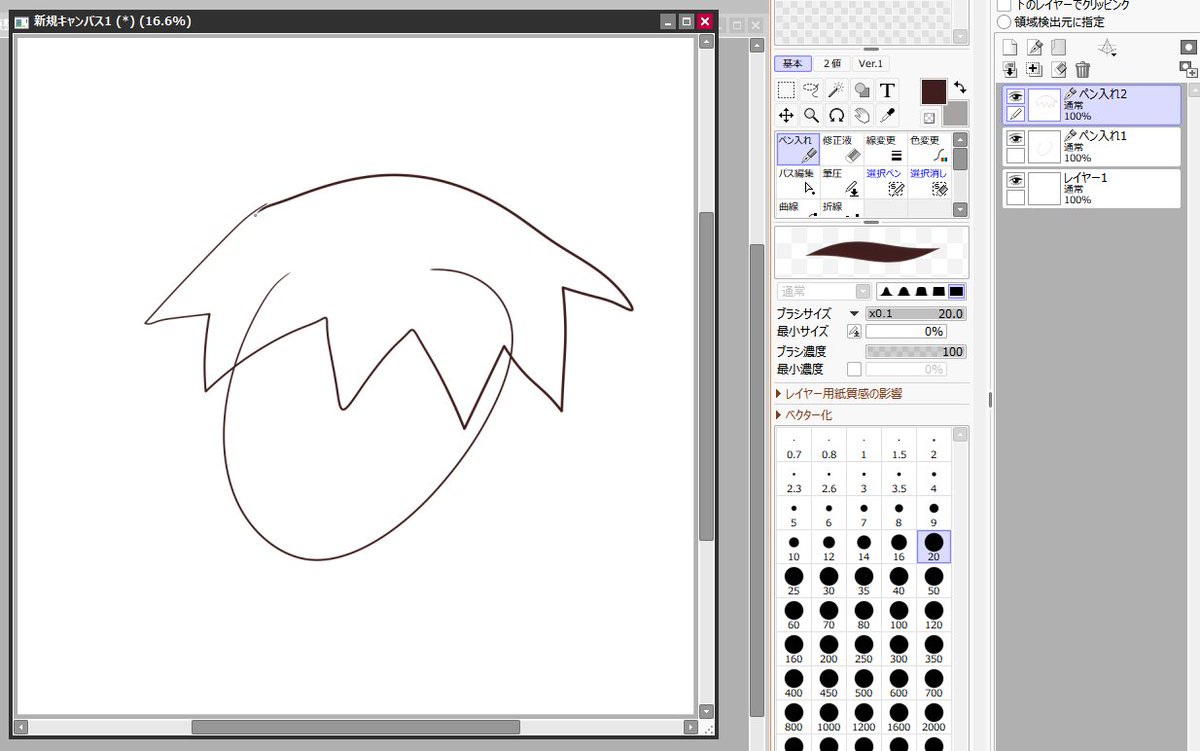Image resolution: width=1200 pixels, height=751 pixels.
Task: Select the rectangular selection tool
Action: click(786, 90)
